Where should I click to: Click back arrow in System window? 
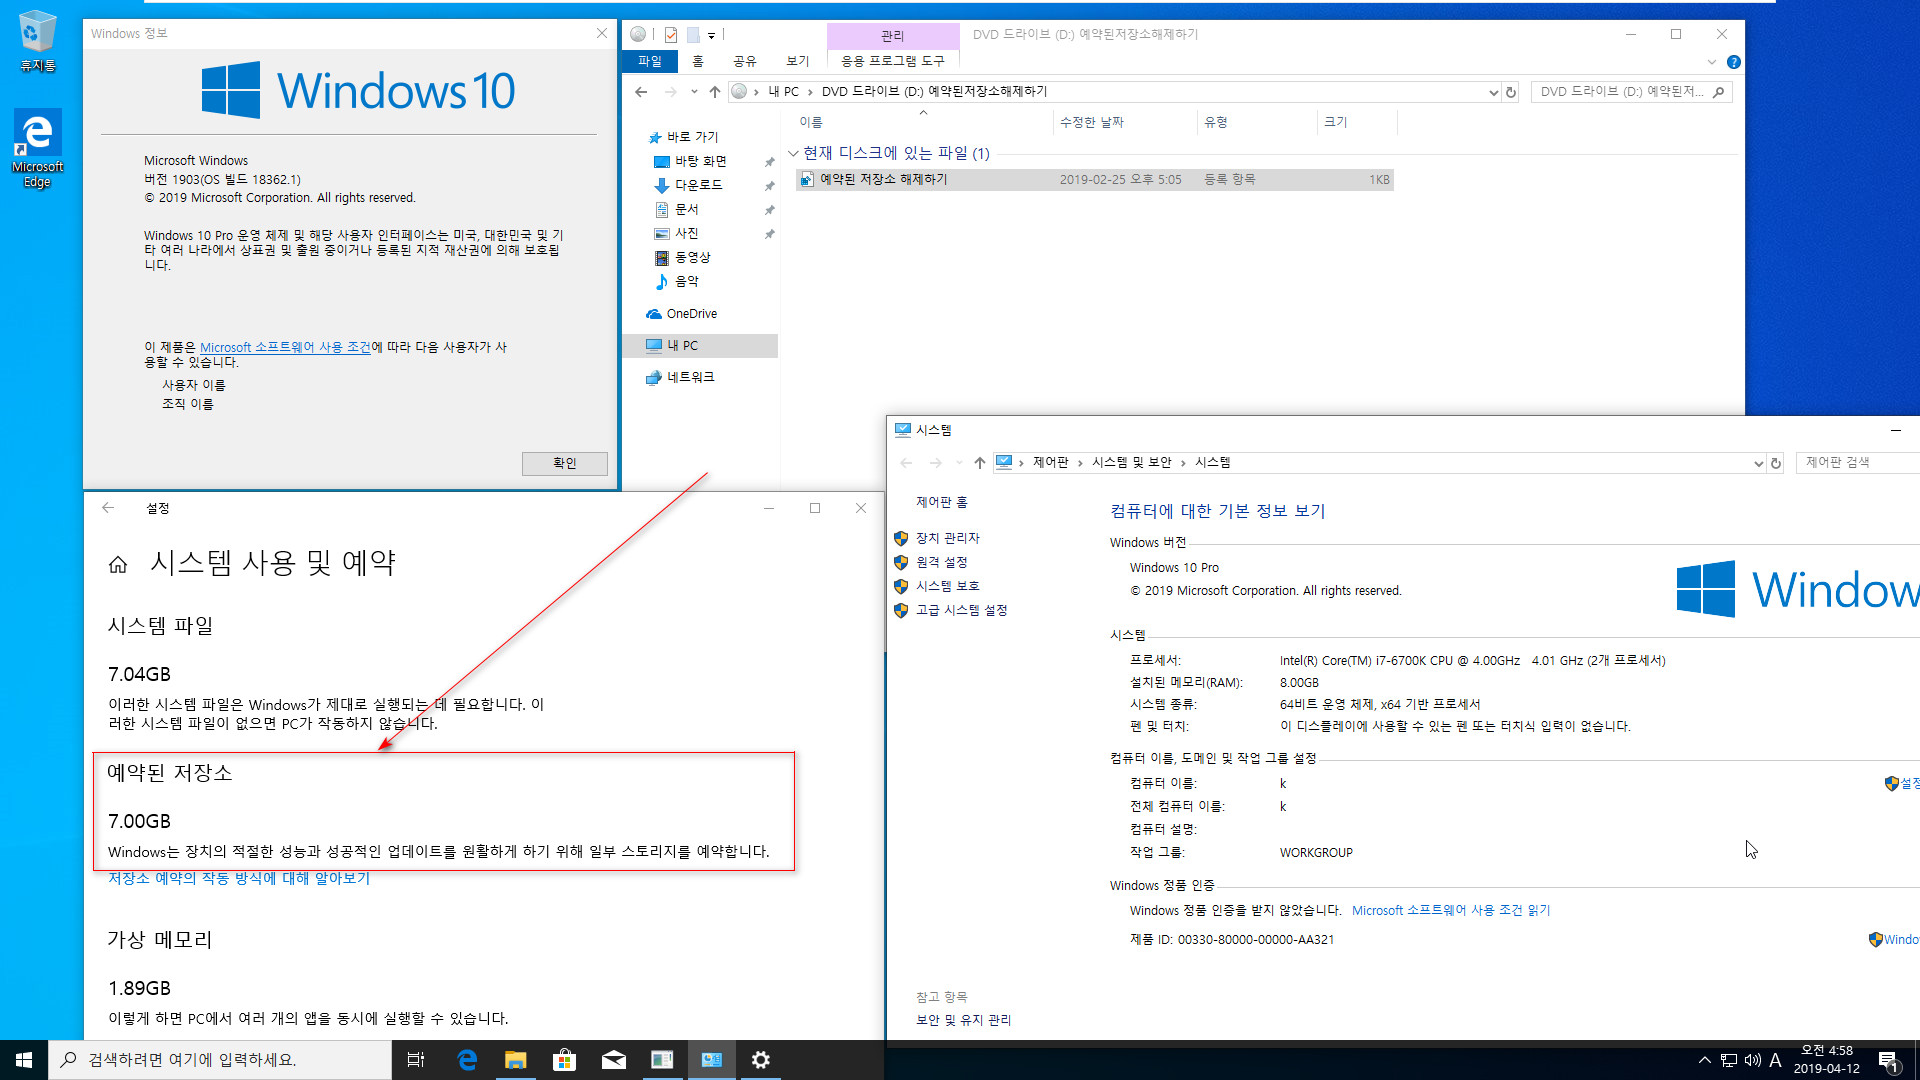tap(906, 463)
